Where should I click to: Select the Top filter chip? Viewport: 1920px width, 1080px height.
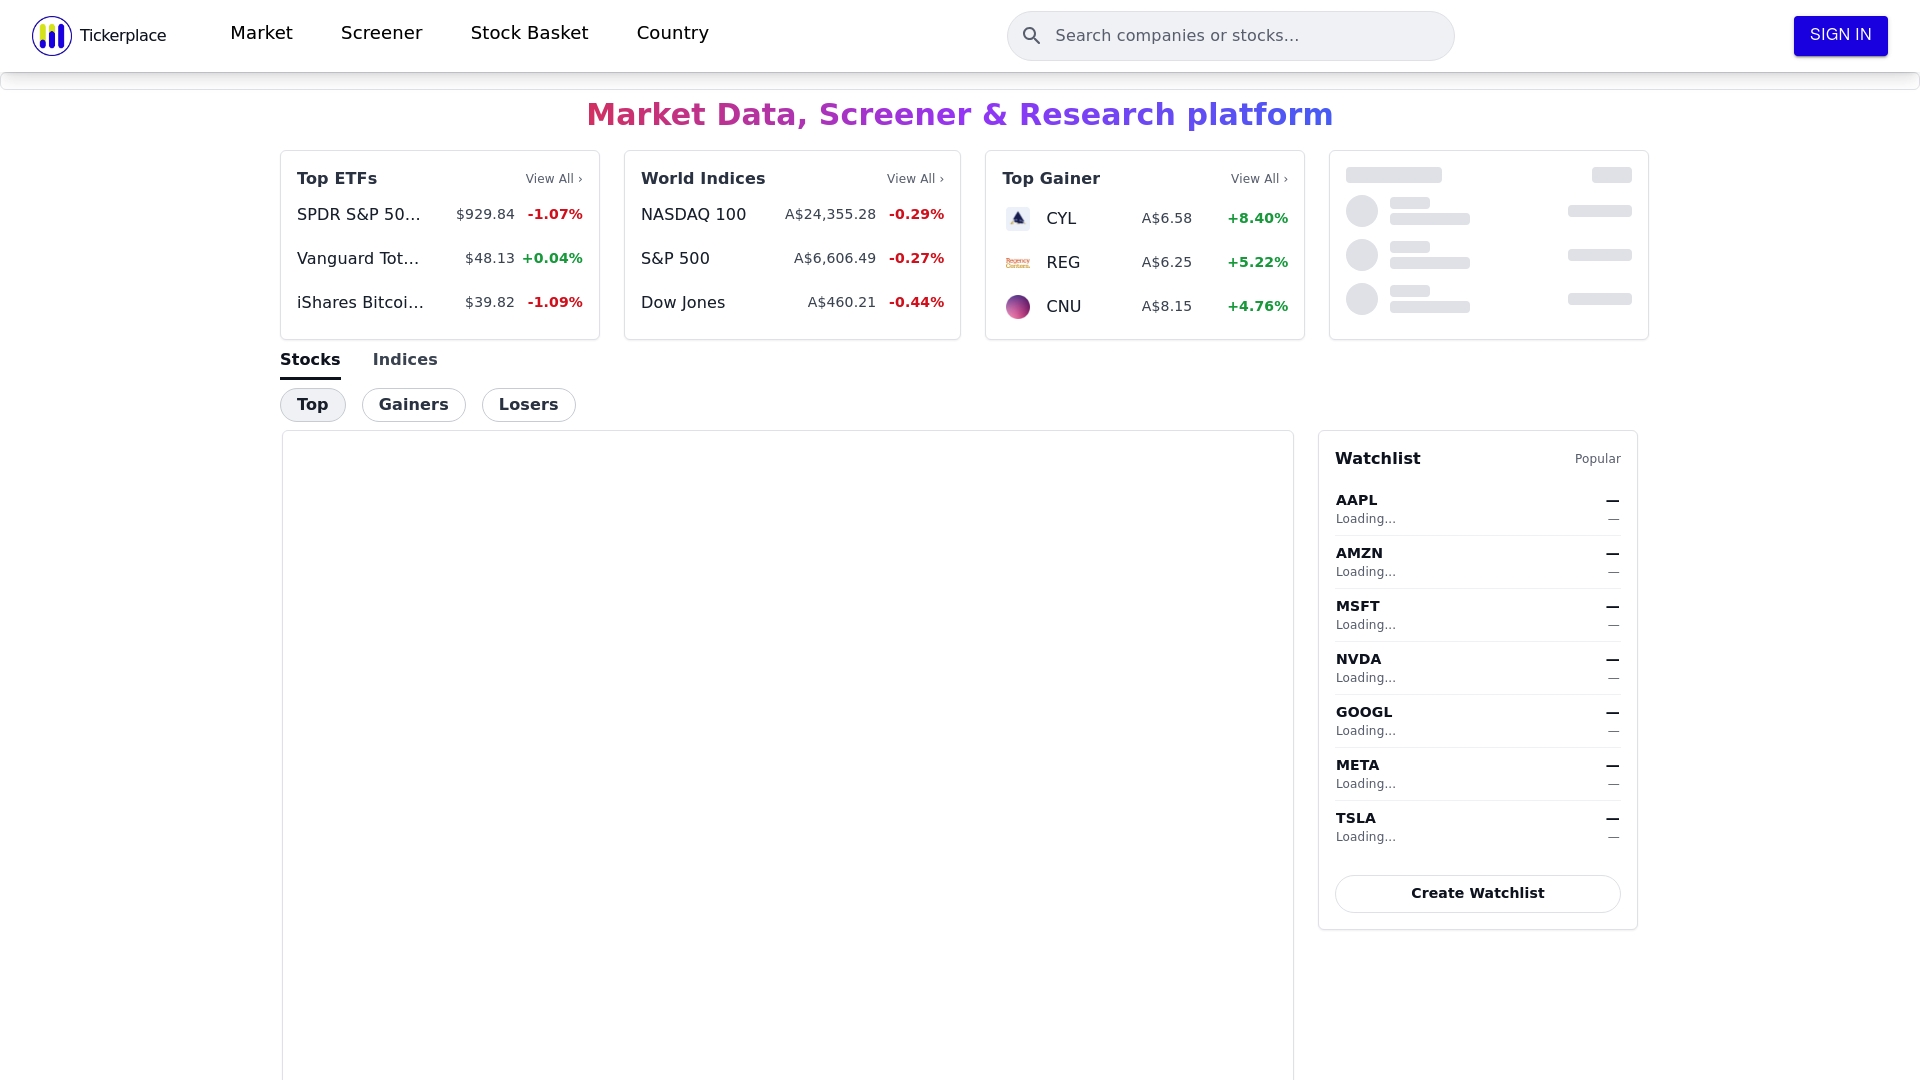312,405
